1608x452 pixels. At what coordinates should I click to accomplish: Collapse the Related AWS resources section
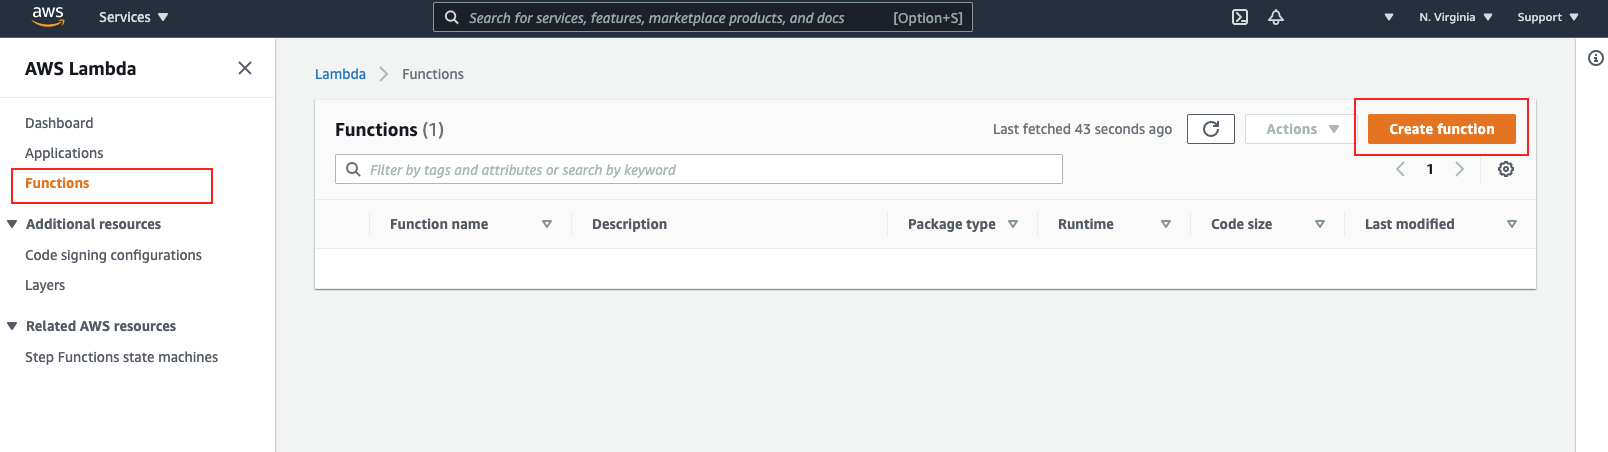(12, 326)
